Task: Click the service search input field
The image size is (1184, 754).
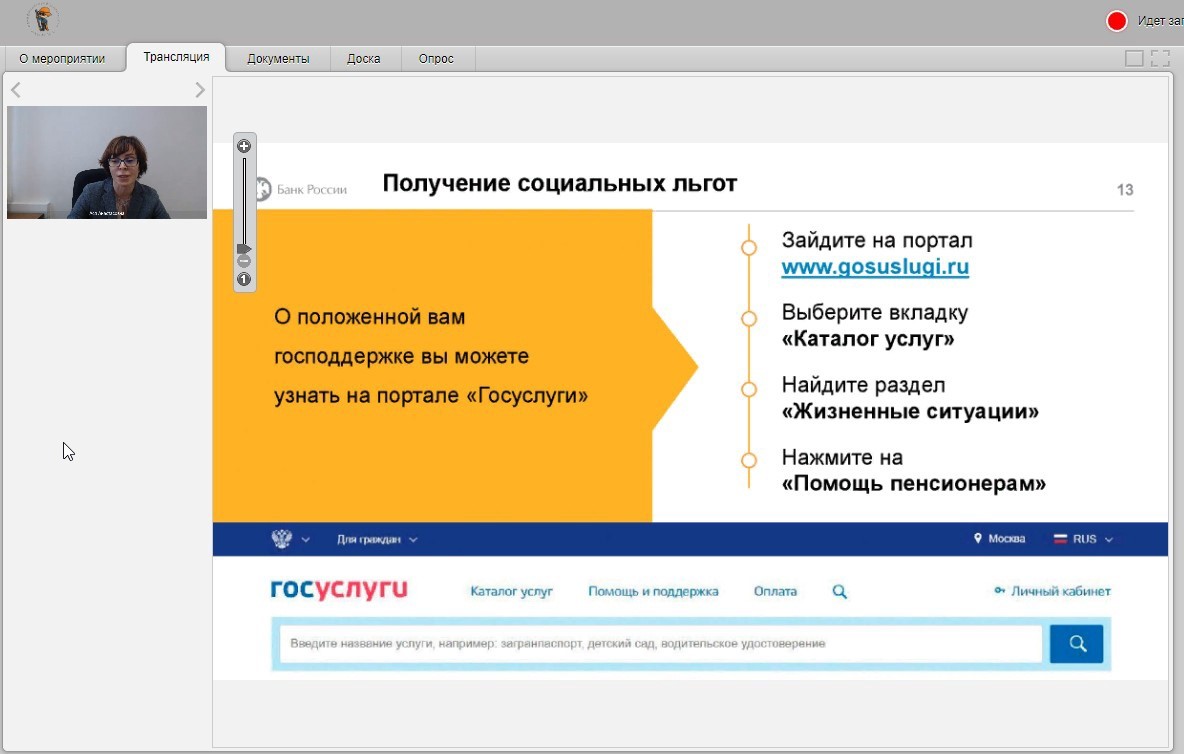Action: [661, 644]
